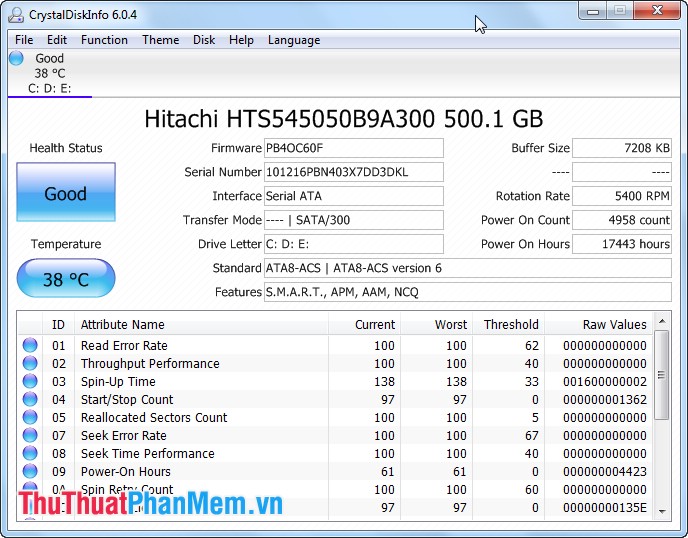This screenshot has height=538, width=688.
Task: Click threshold value 62 for Read Error Rate
Action: (532, 346)
